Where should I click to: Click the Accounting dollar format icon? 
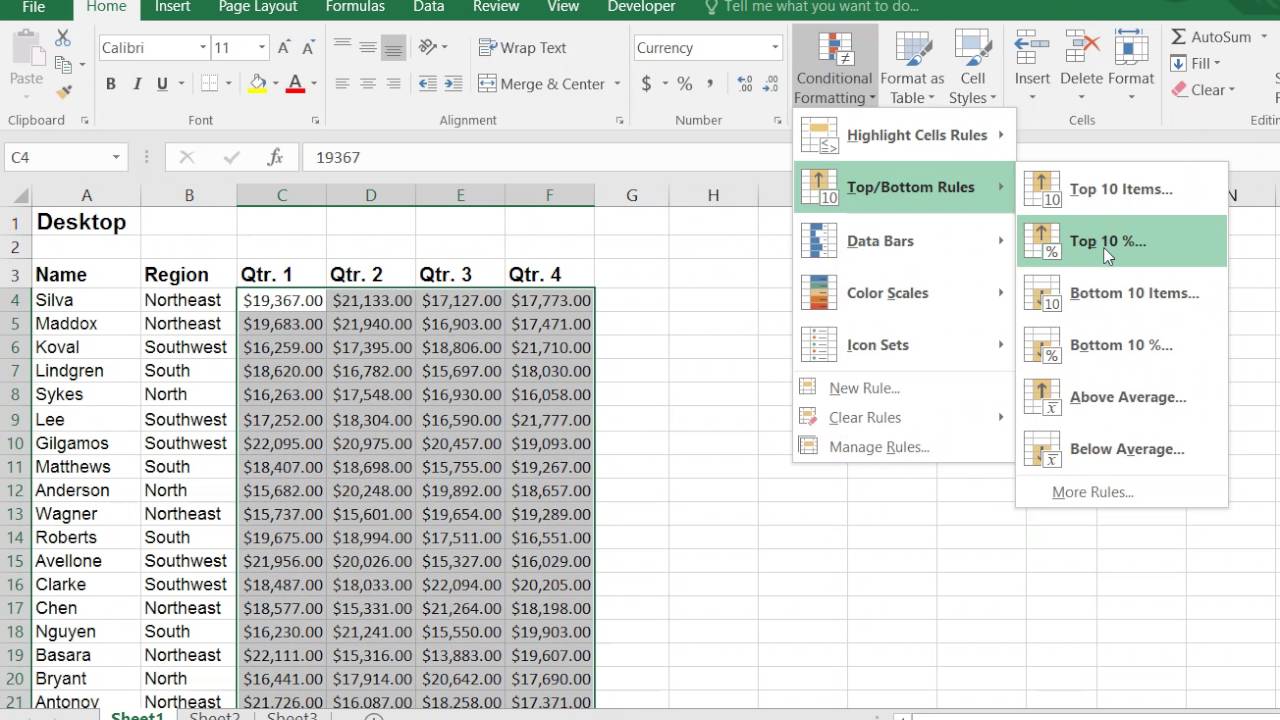click(x=646, y=84)
